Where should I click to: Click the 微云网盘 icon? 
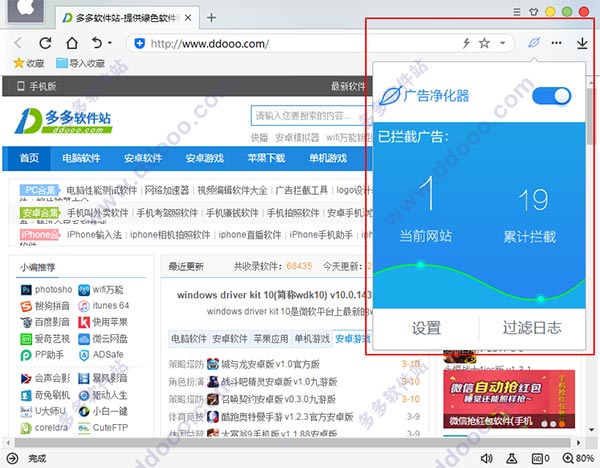(84, 339)
